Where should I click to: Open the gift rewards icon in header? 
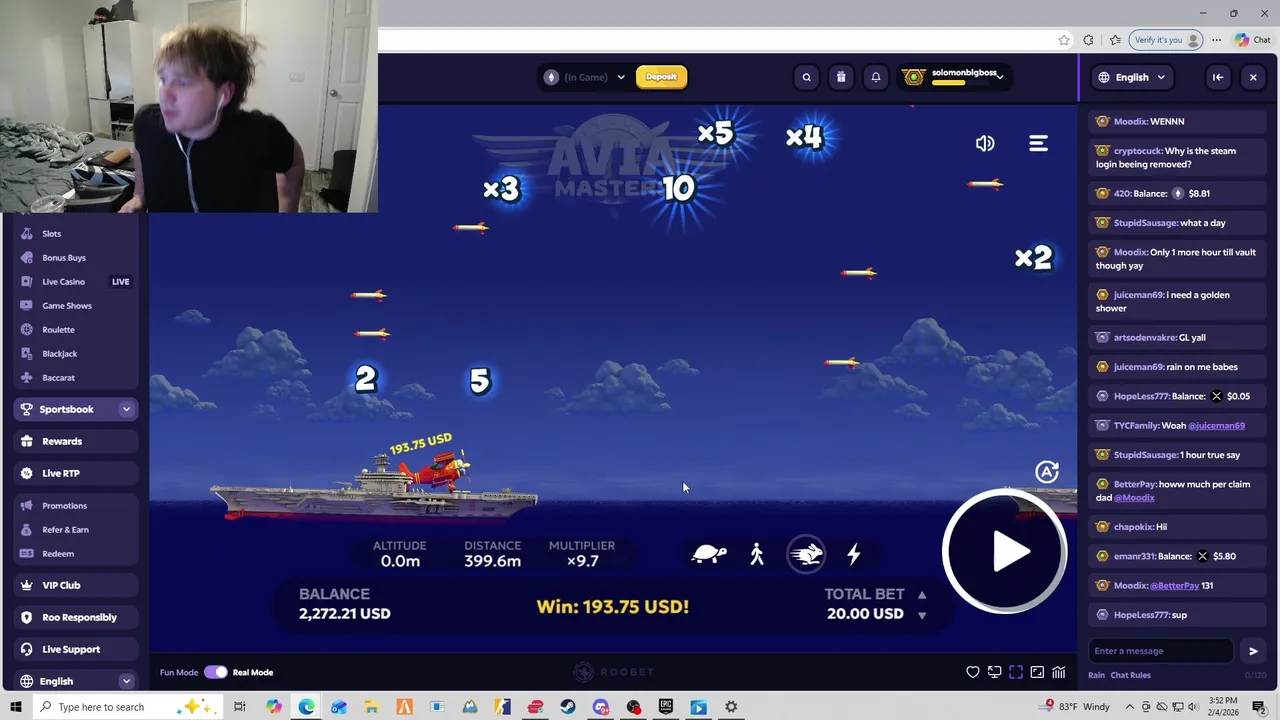click(841, 77)
